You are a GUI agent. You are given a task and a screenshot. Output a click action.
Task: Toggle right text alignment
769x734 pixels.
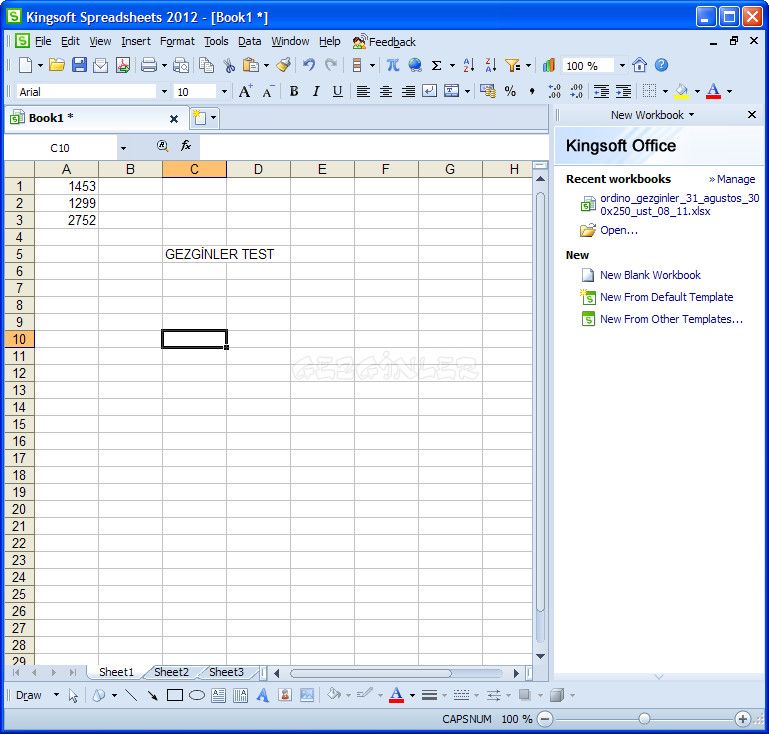click(408, 91)
